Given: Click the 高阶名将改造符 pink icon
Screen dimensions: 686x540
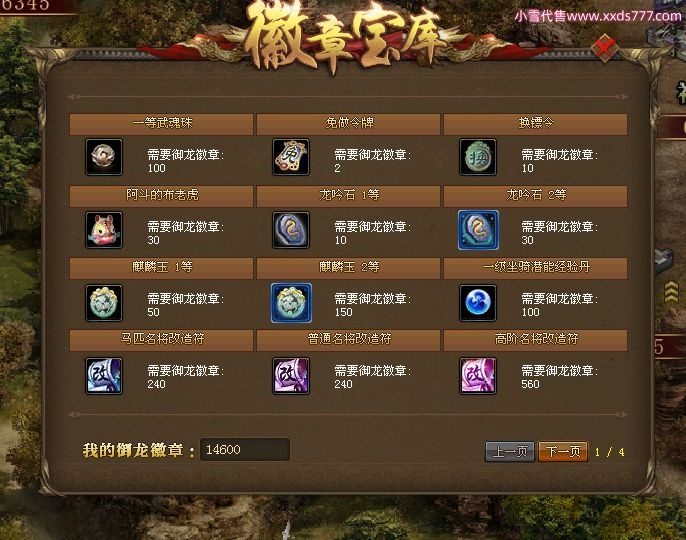Looking at the screenshot, I should tap(478, 376).
